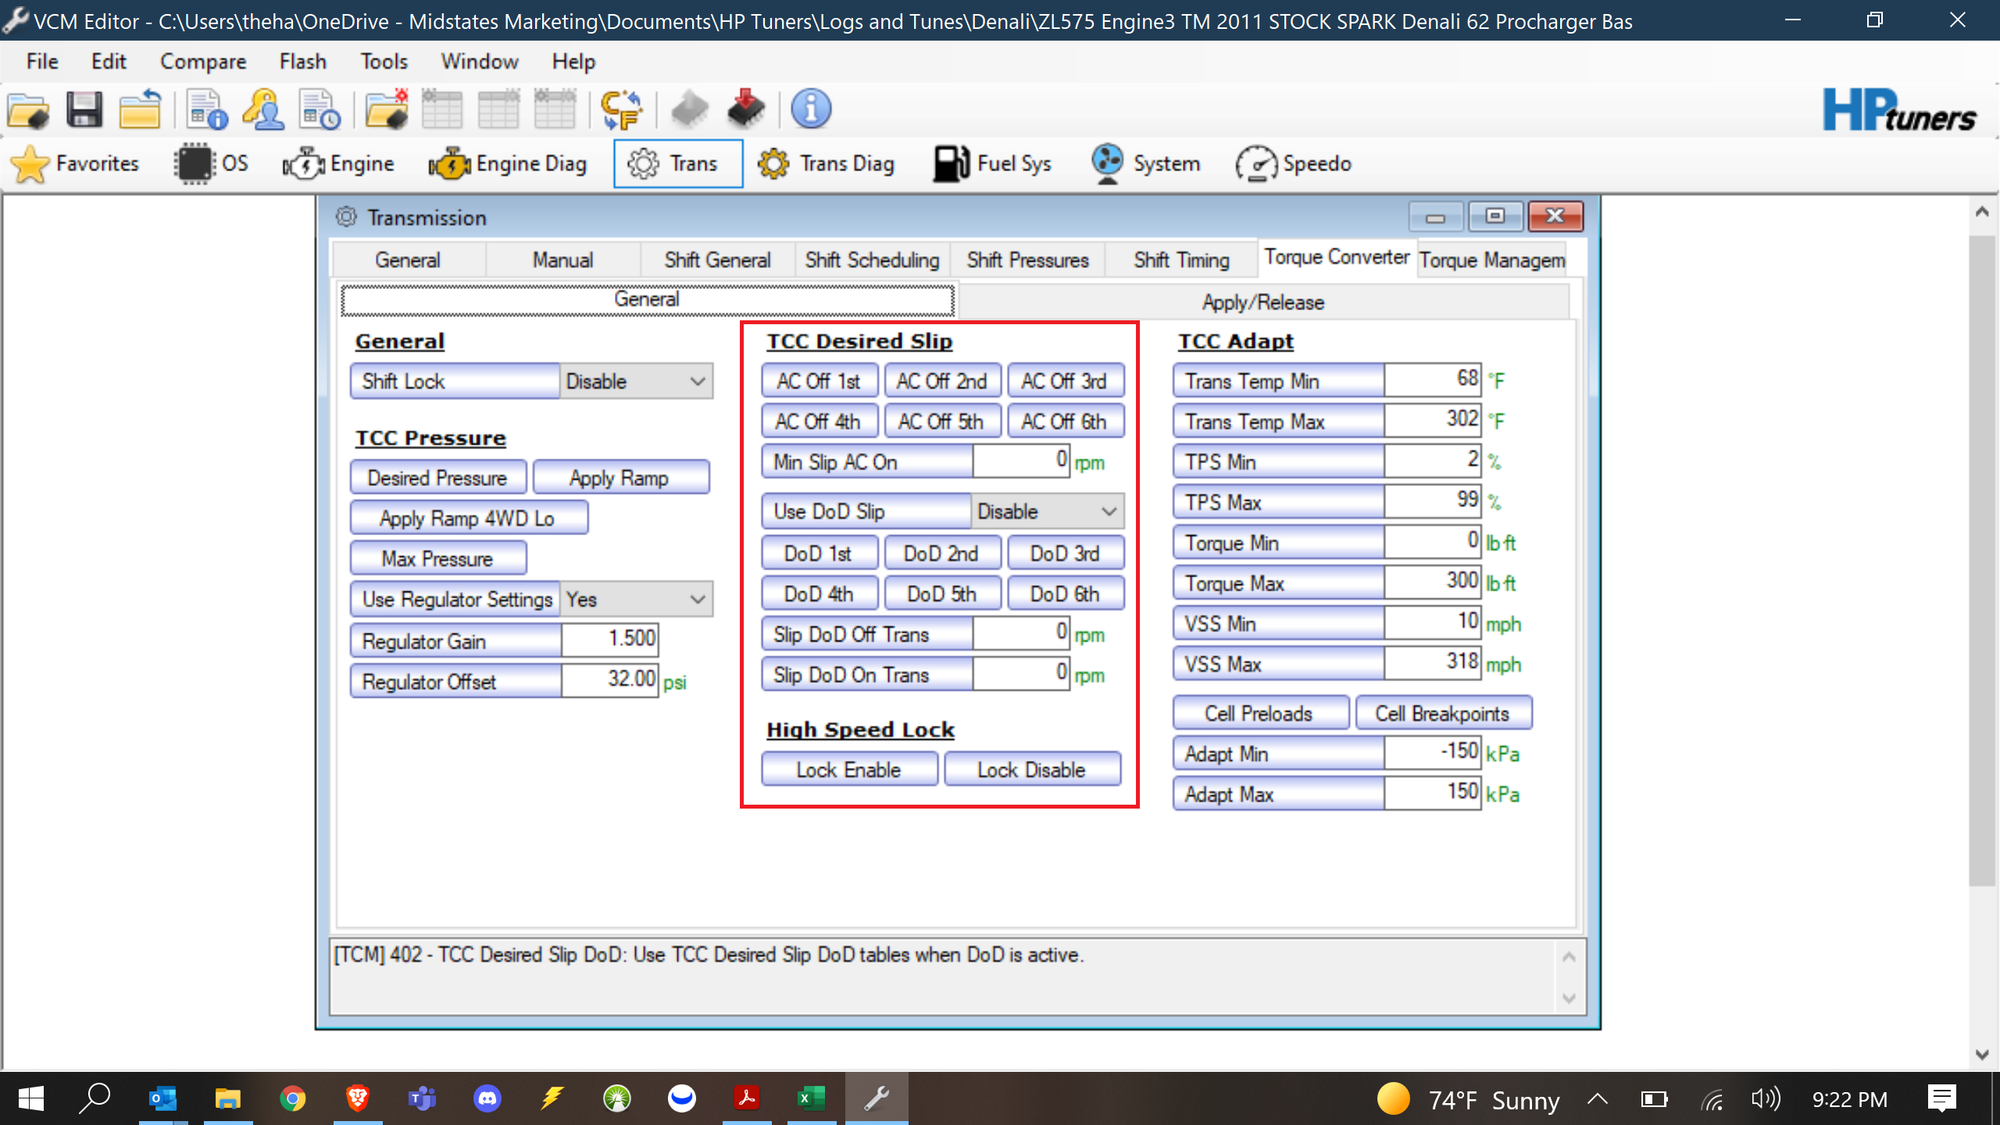Click the write vehicle chip icon
This screenshot has width=2000, height=1125.
pos(746,110)
